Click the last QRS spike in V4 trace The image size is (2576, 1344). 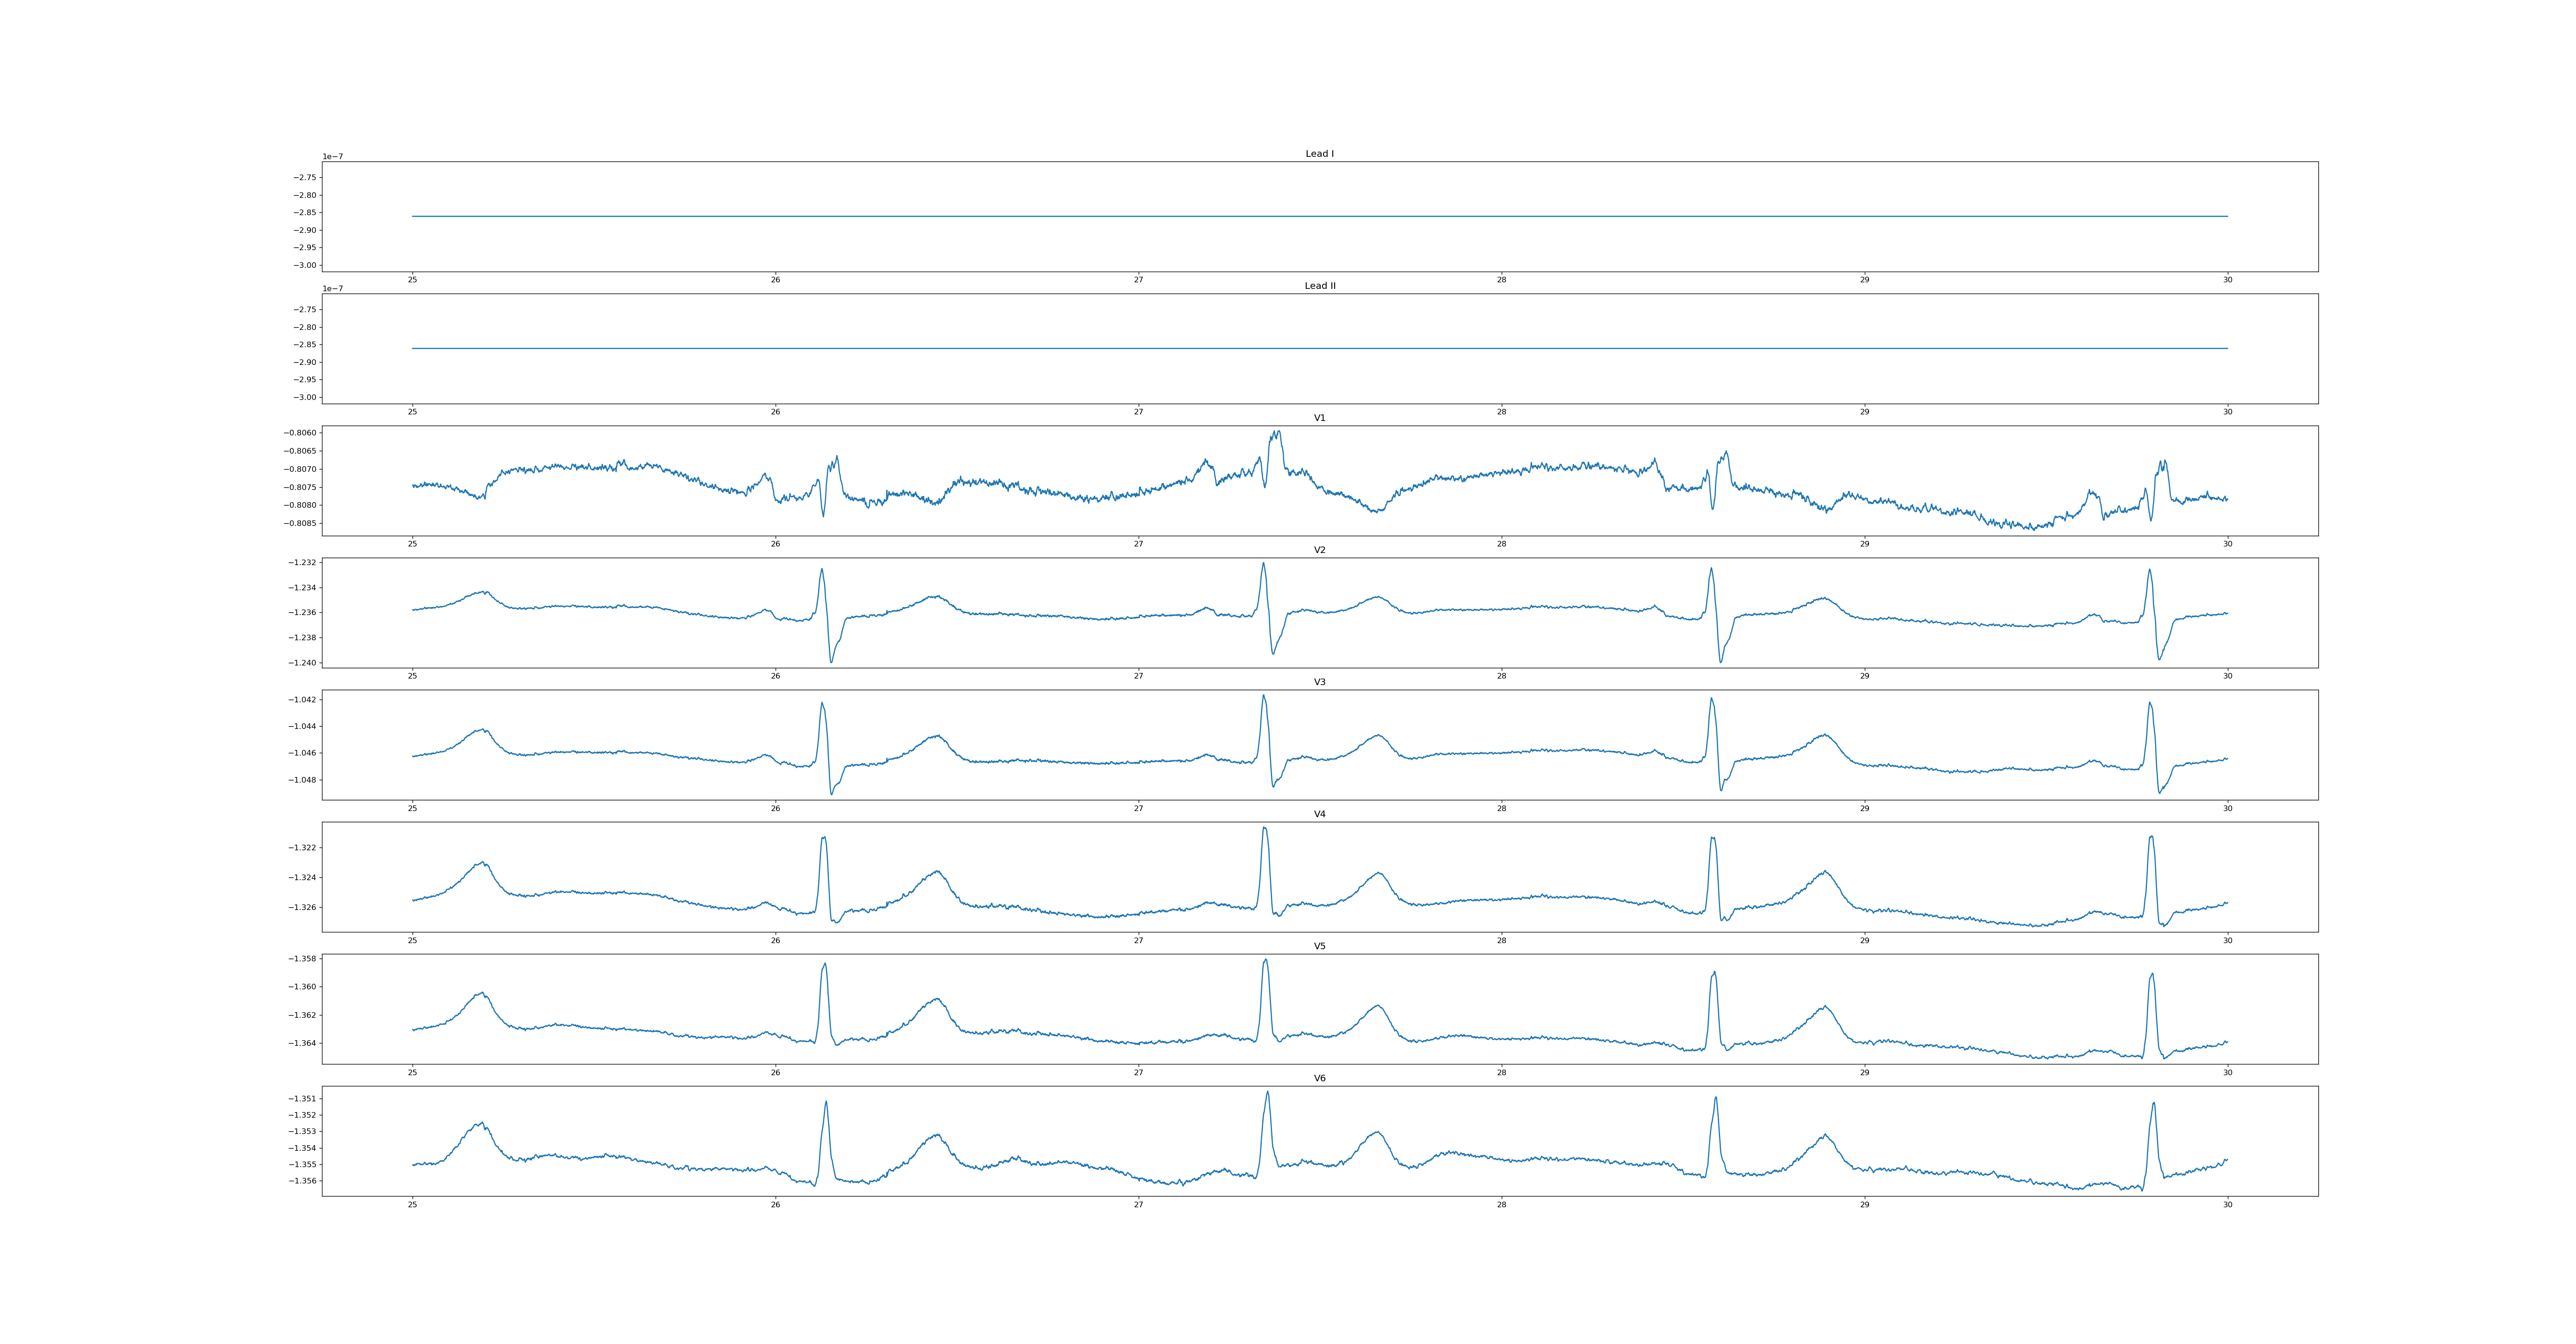[2151, 838]
